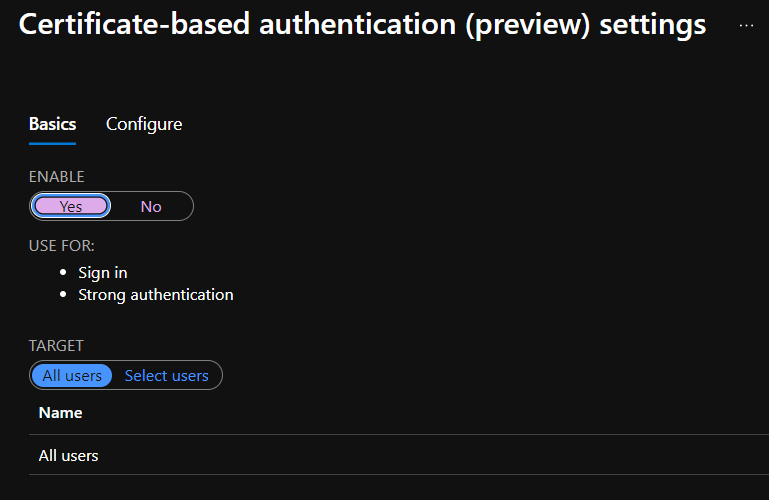Screen dimensions: 769x500
Task: Click the bullet beside Strong authentication
Action: pyautogui.click(x=65, y=295)
